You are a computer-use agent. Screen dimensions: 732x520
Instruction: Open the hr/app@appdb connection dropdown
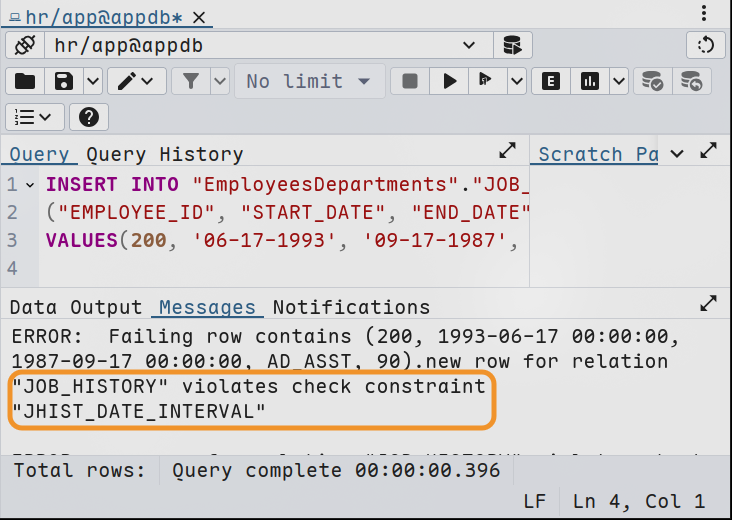[x=470, y=45]
